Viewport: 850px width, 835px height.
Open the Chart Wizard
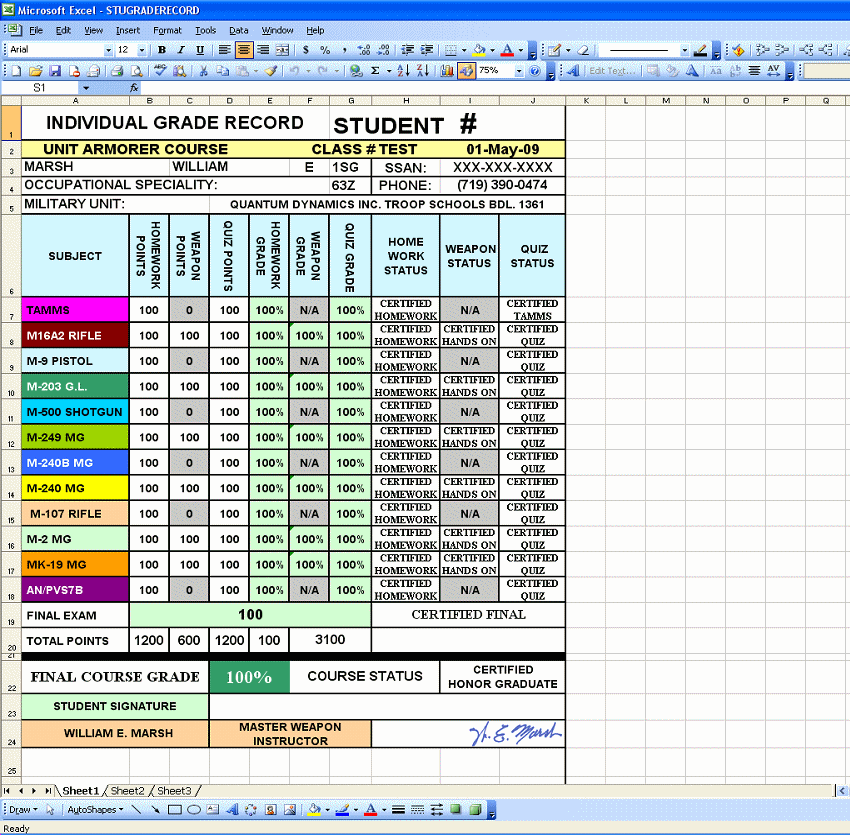click(447, 70)
